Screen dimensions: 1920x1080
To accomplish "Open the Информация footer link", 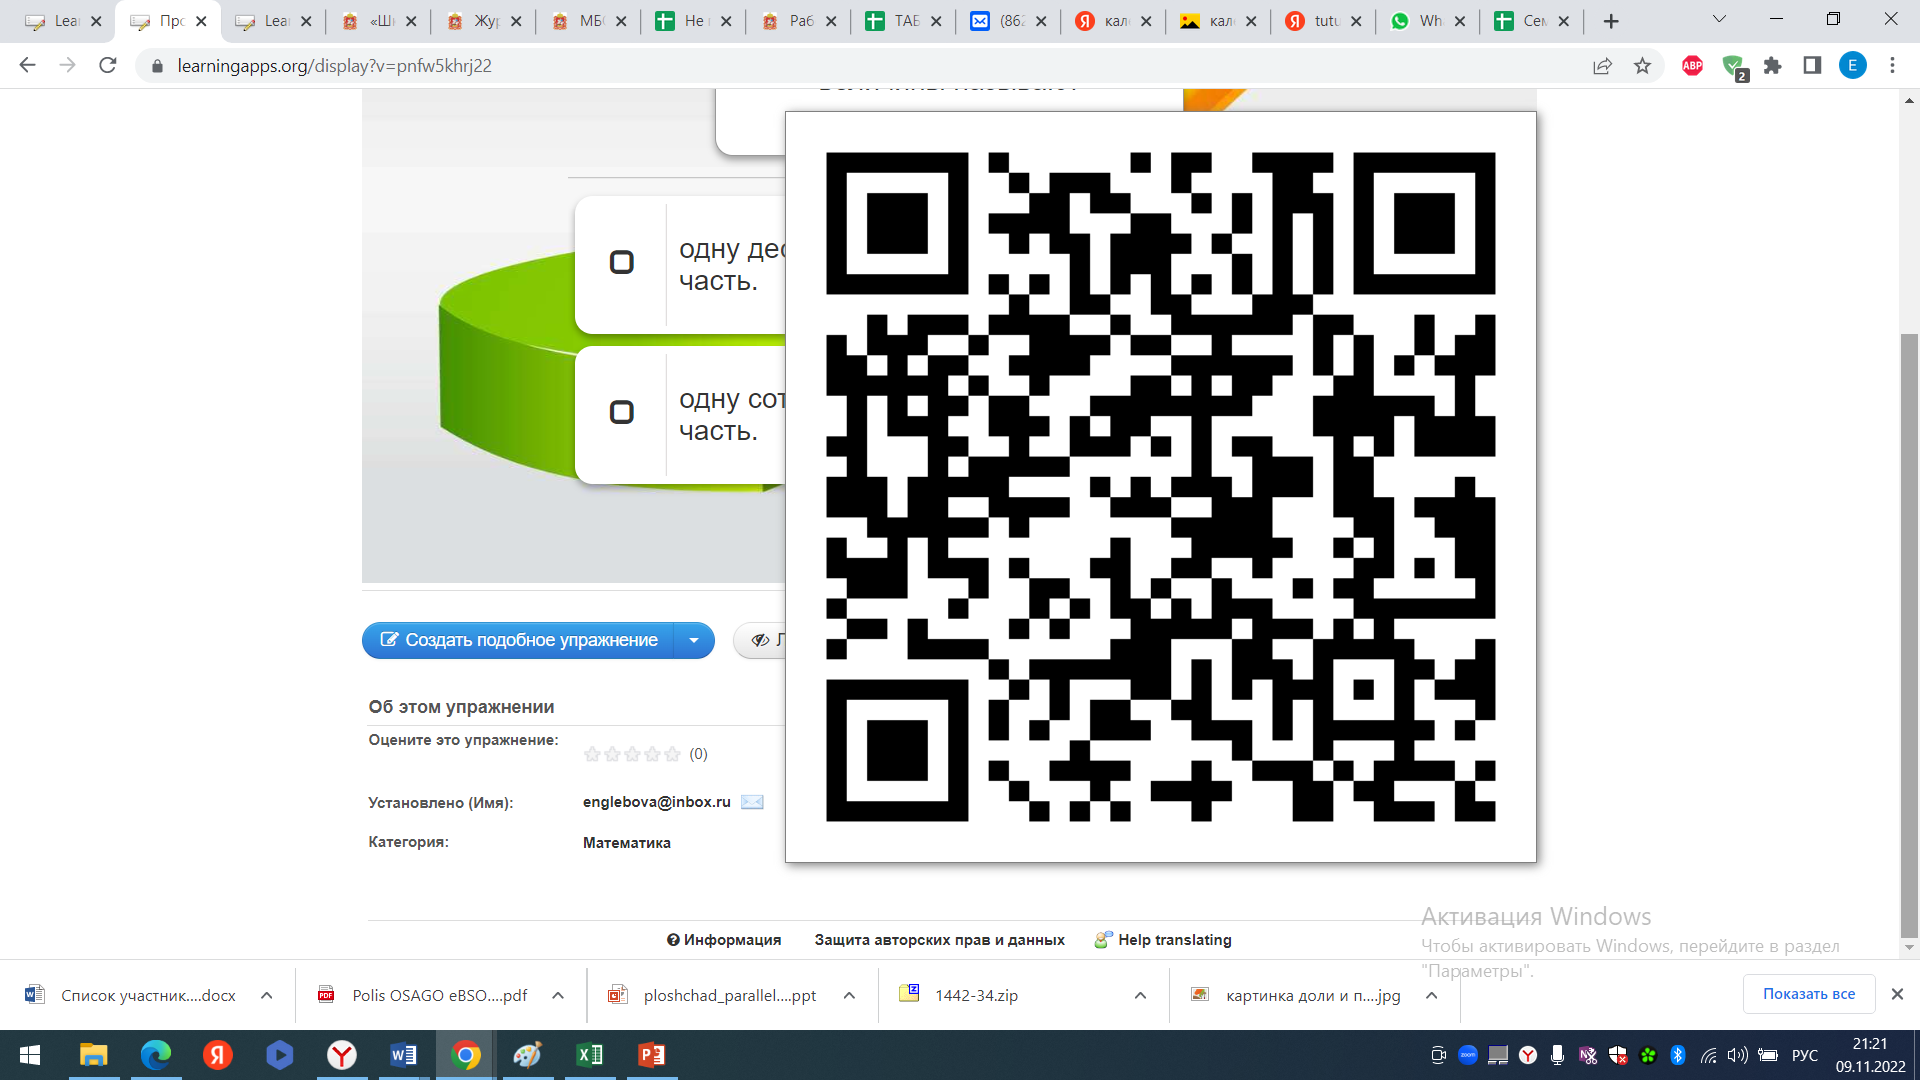I will [x=724, y=940].
